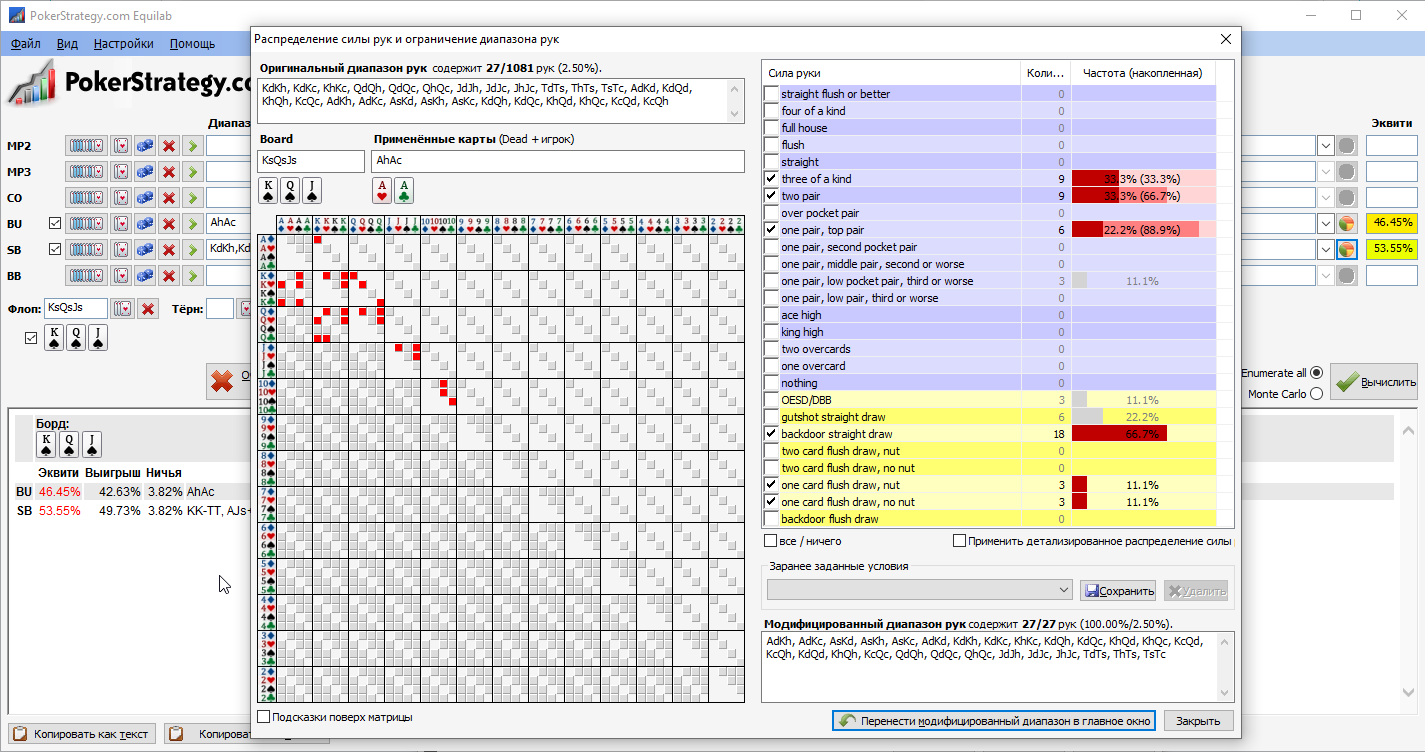Click Jack of spades card under Board in dialog

tap(312, 190)
